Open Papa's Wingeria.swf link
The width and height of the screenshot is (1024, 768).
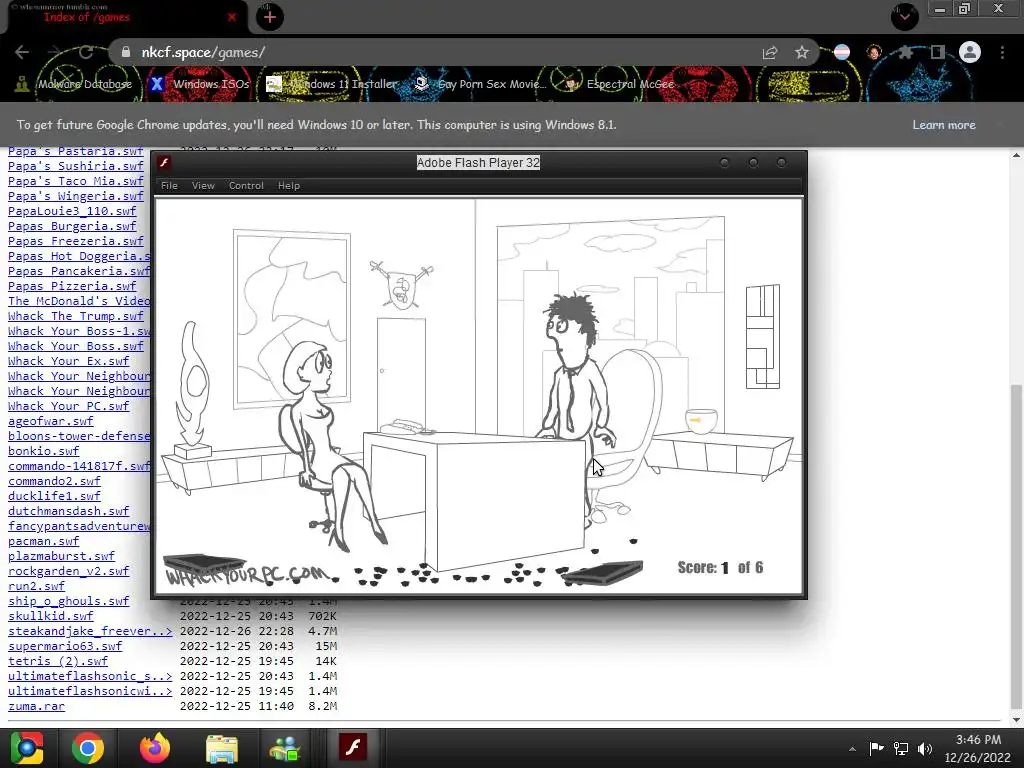76,196
